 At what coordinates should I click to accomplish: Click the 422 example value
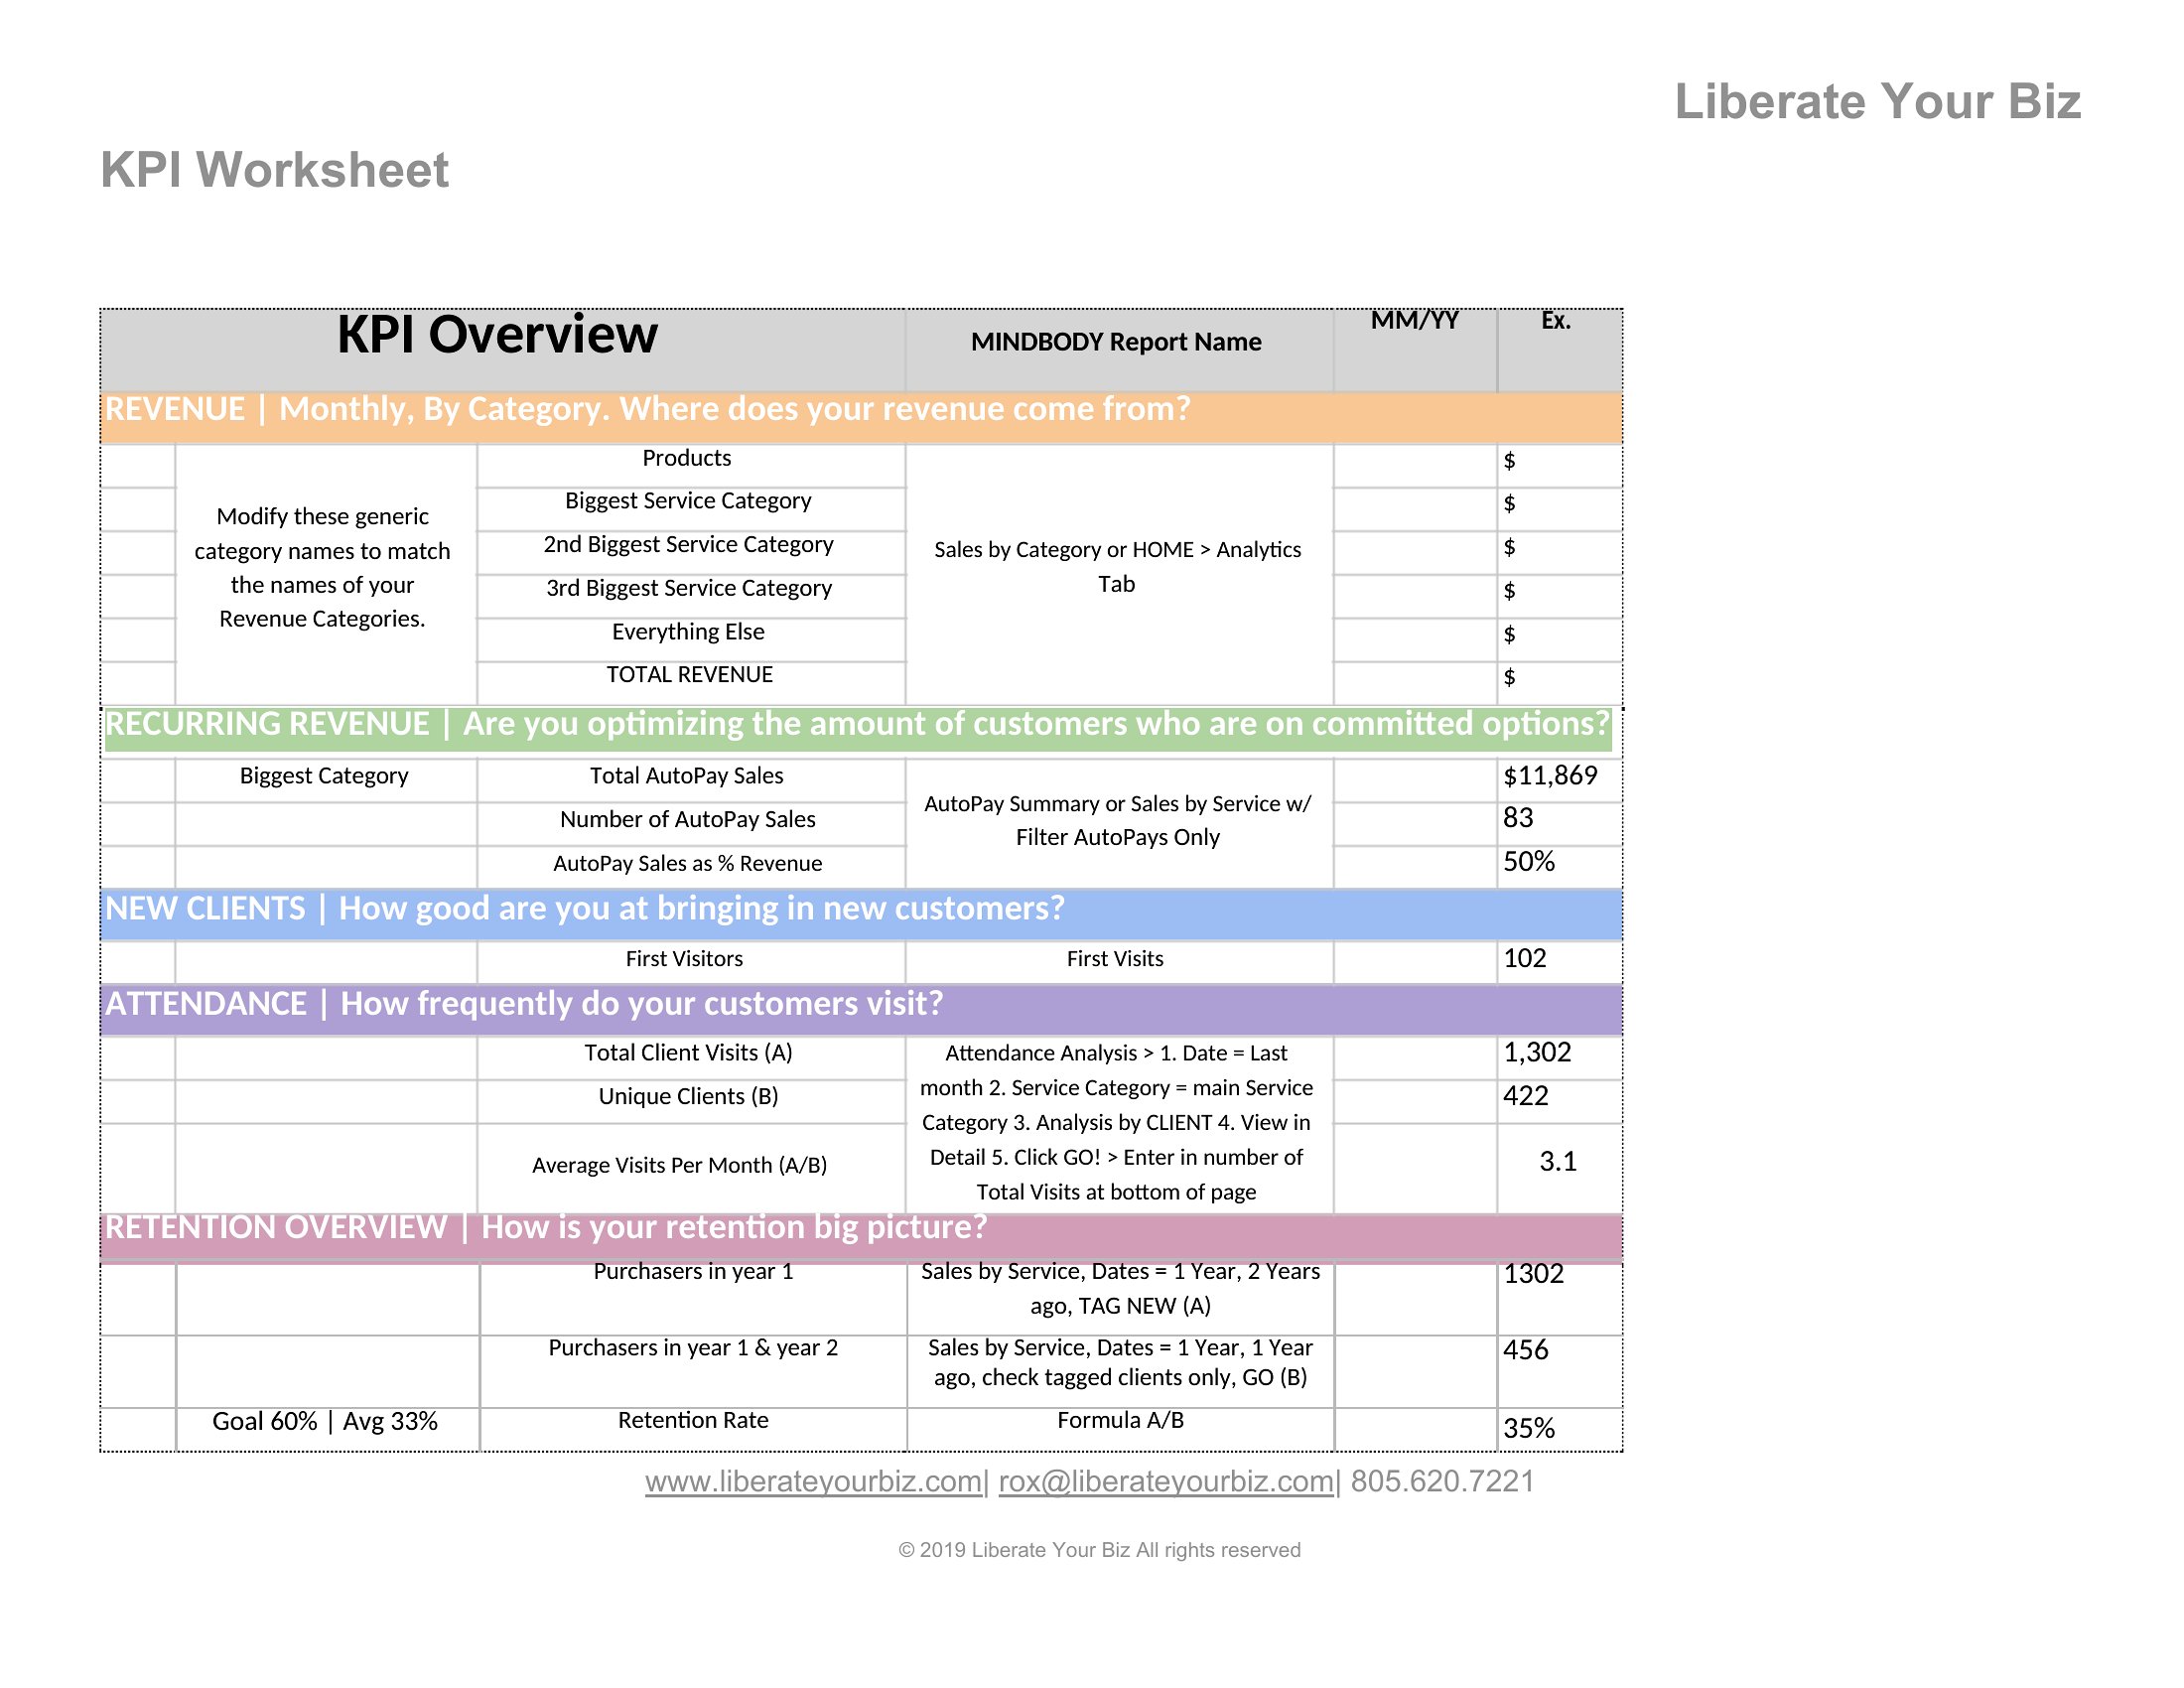point(1526,1096)
